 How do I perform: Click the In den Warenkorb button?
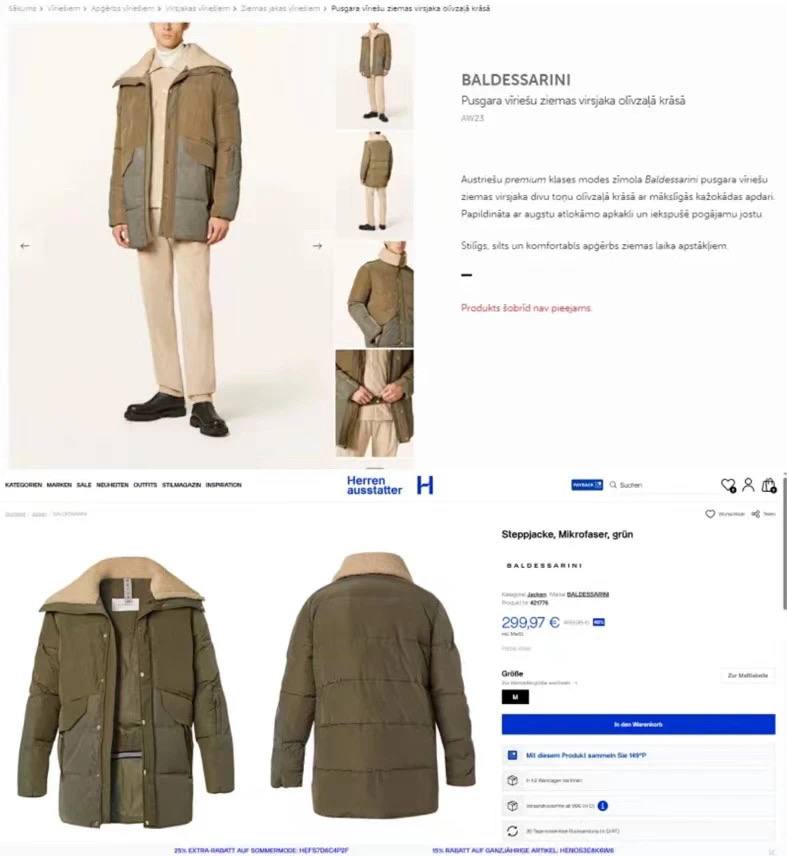pyautogui.click(x=639, y=724)
